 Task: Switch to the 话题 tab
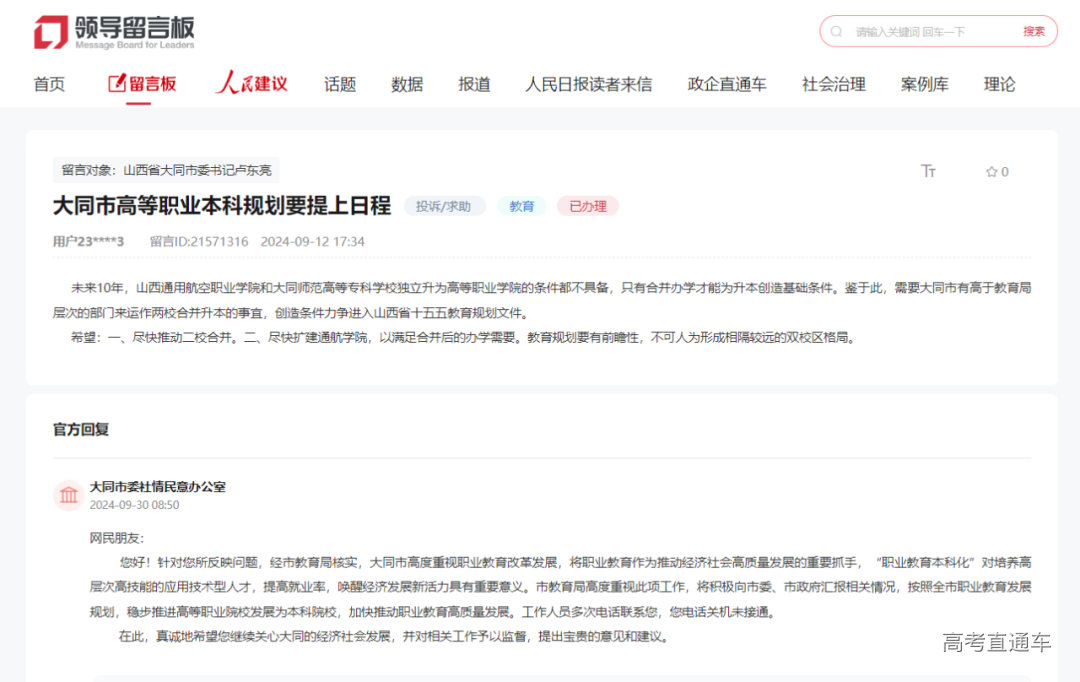tap(340, 85)
